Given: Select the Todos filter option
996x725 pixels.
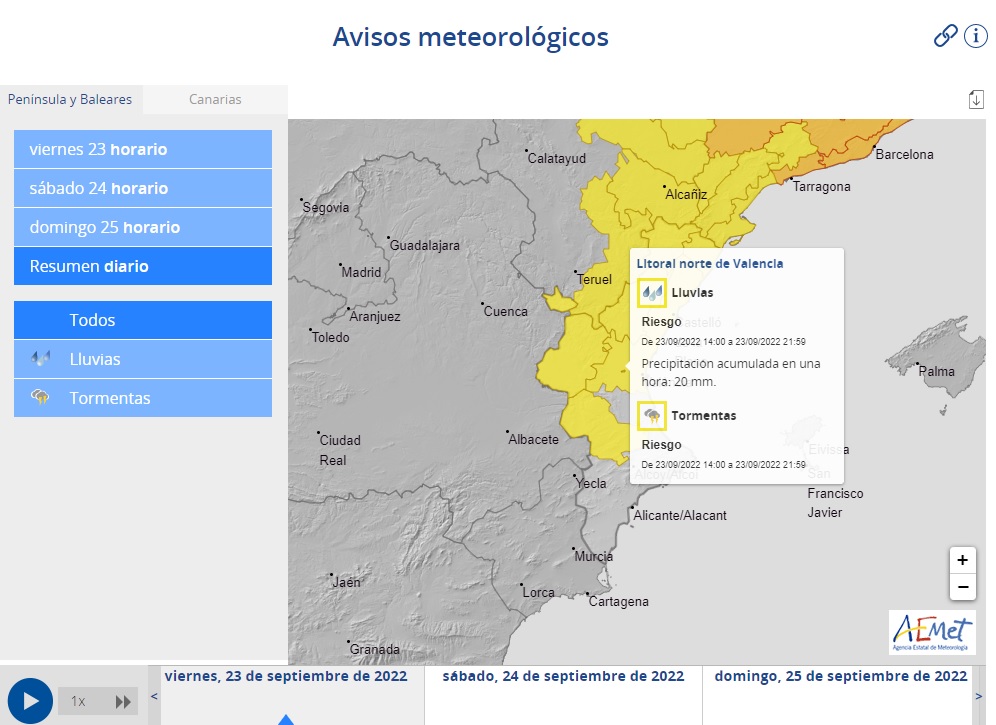Looking at the screenshot, I should pyautogui.click(x=142, y=319).
